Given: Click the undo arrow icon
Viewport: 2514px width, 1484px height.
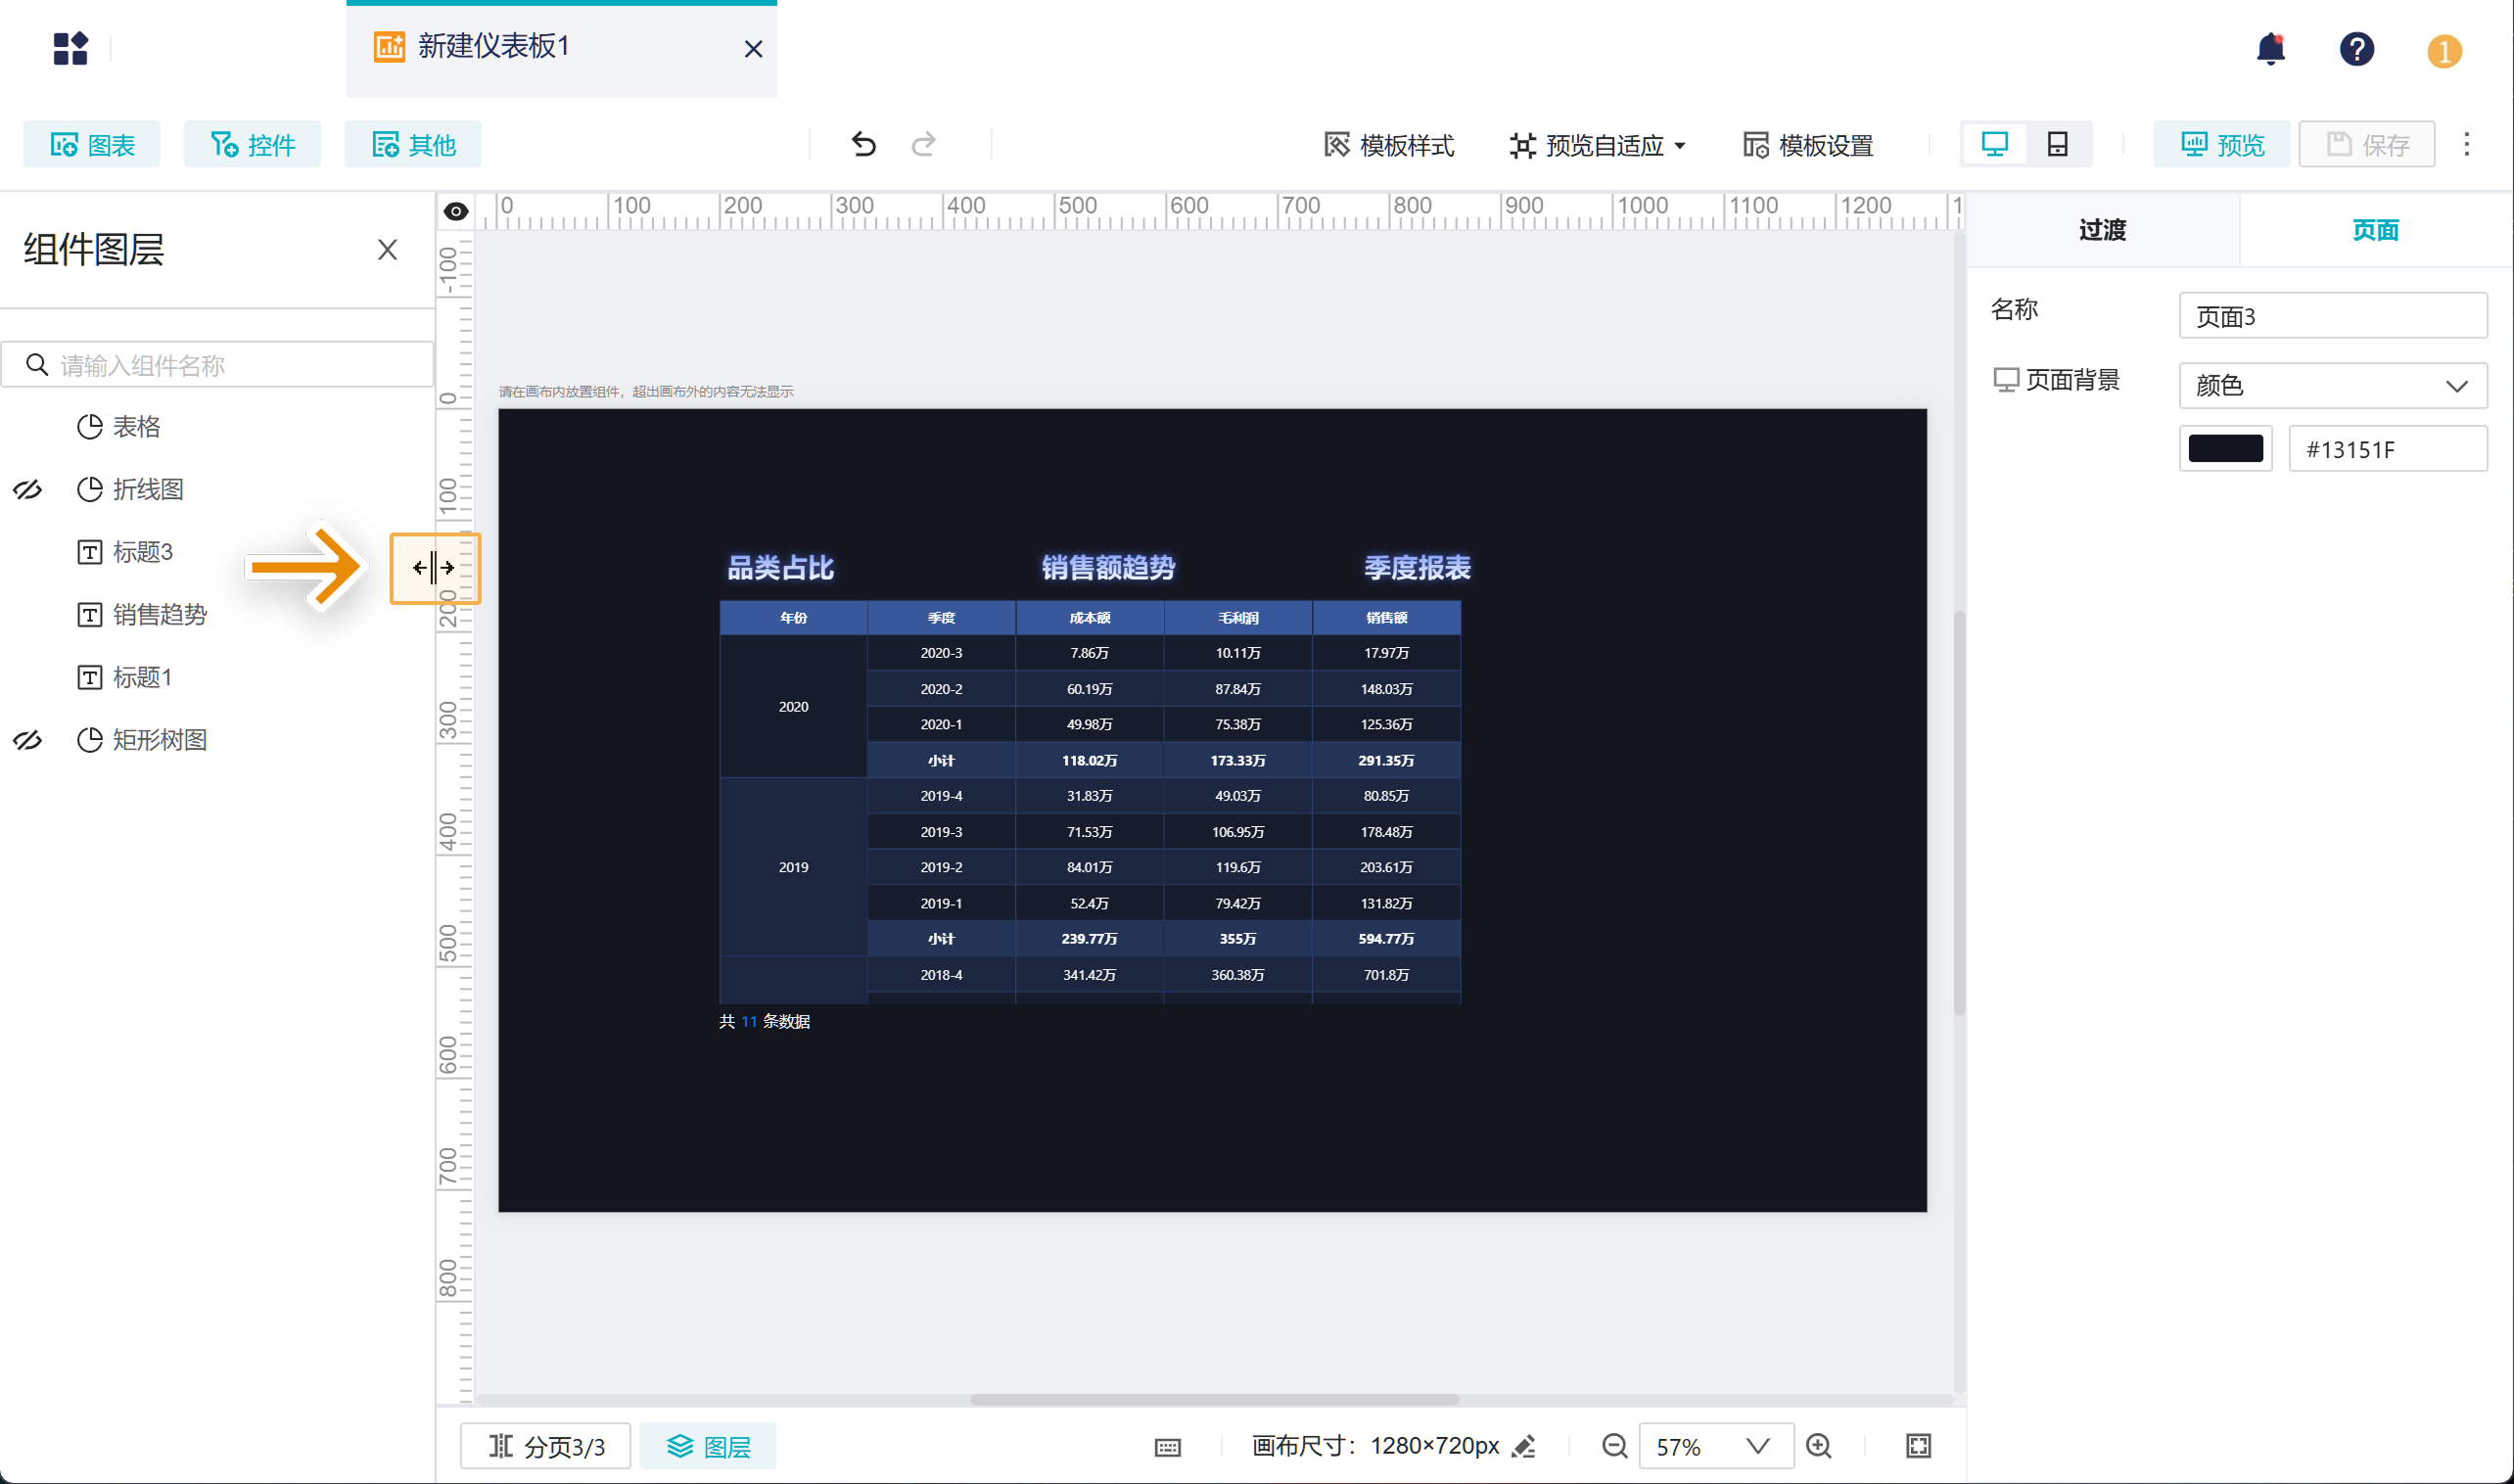Looking at the screenshot, I should pos(863,145).
